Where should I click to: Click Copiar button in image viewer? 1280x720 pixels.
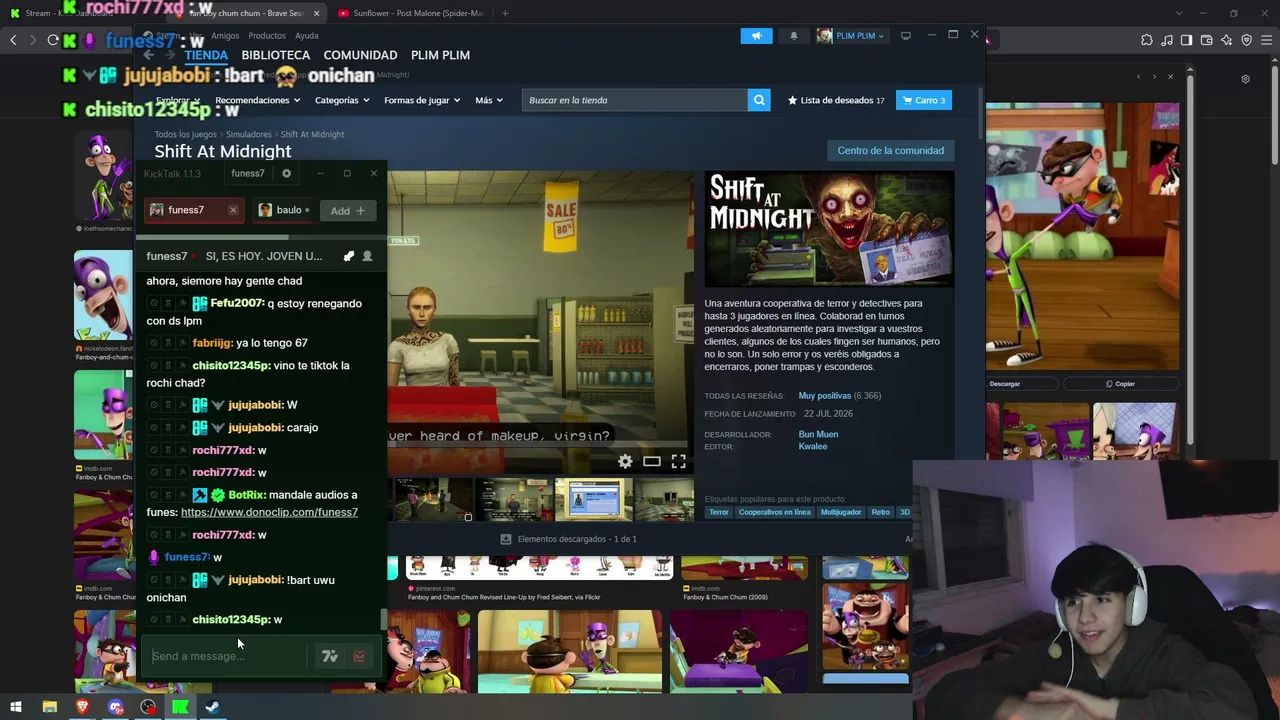[1120, 384]
